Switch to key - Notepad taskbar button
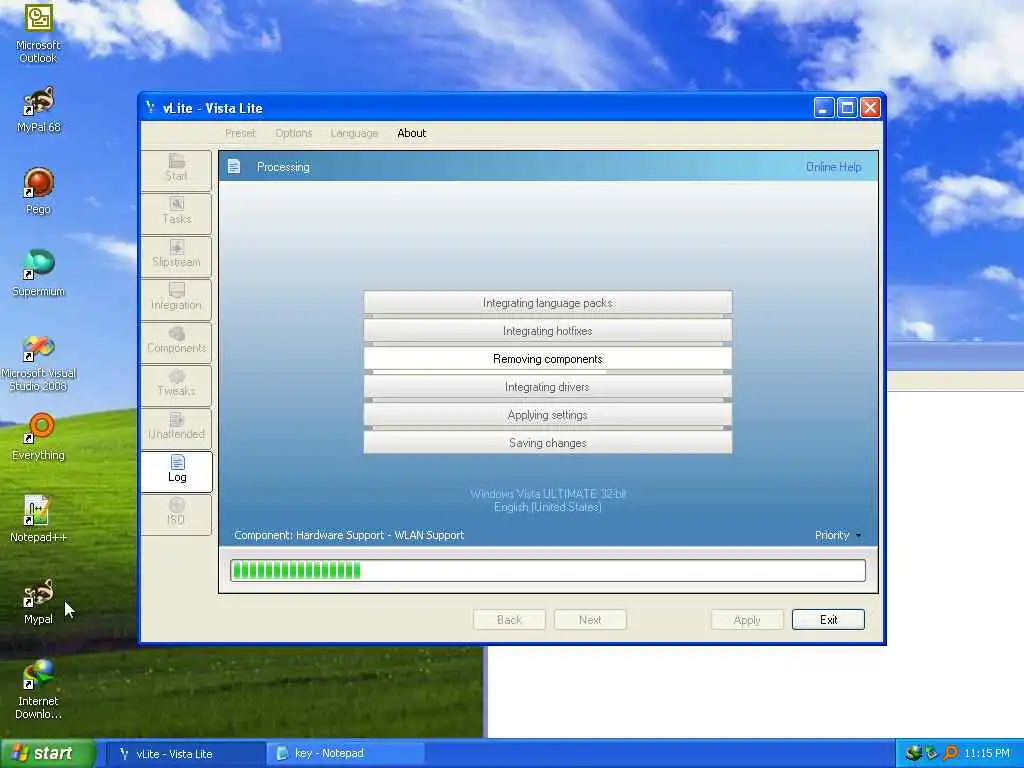This screenshot has height=768, width=1024. (x=345, y=754)
